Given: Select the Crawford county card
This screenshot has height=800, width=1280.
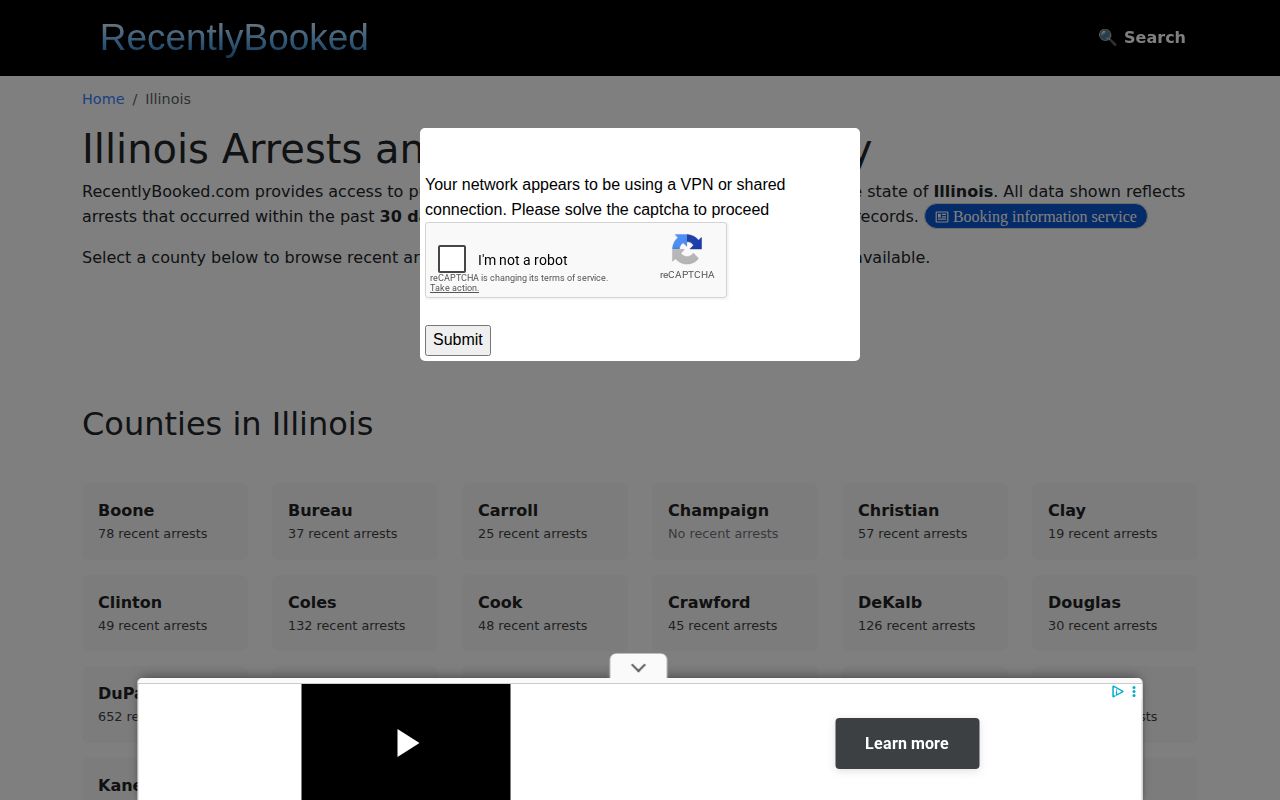Looking at the screenshot, I should click(735, 613).
